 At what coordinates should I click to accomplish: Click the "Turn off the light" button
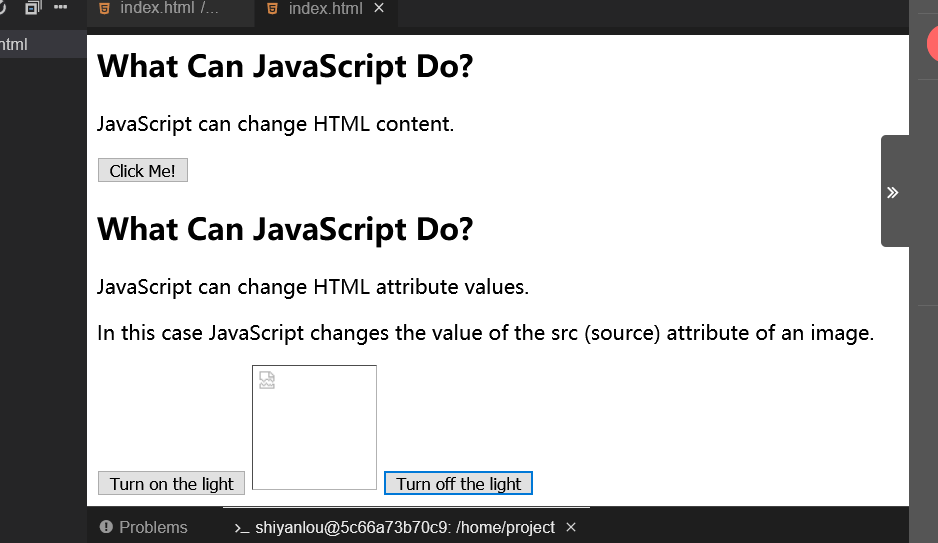click(x=458, y=483)
